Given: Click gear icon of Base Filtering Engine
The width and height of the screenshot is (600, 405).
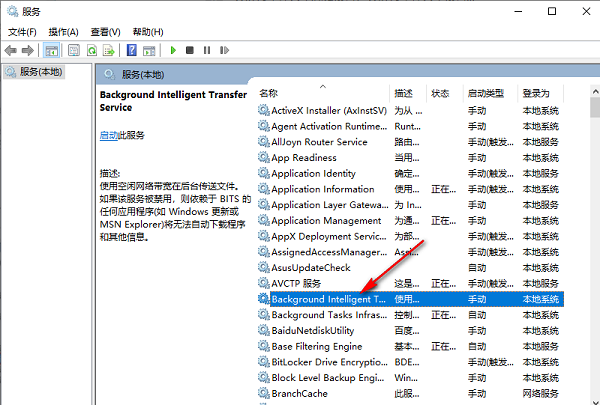Looking at the screenshot, I should 263,346.
